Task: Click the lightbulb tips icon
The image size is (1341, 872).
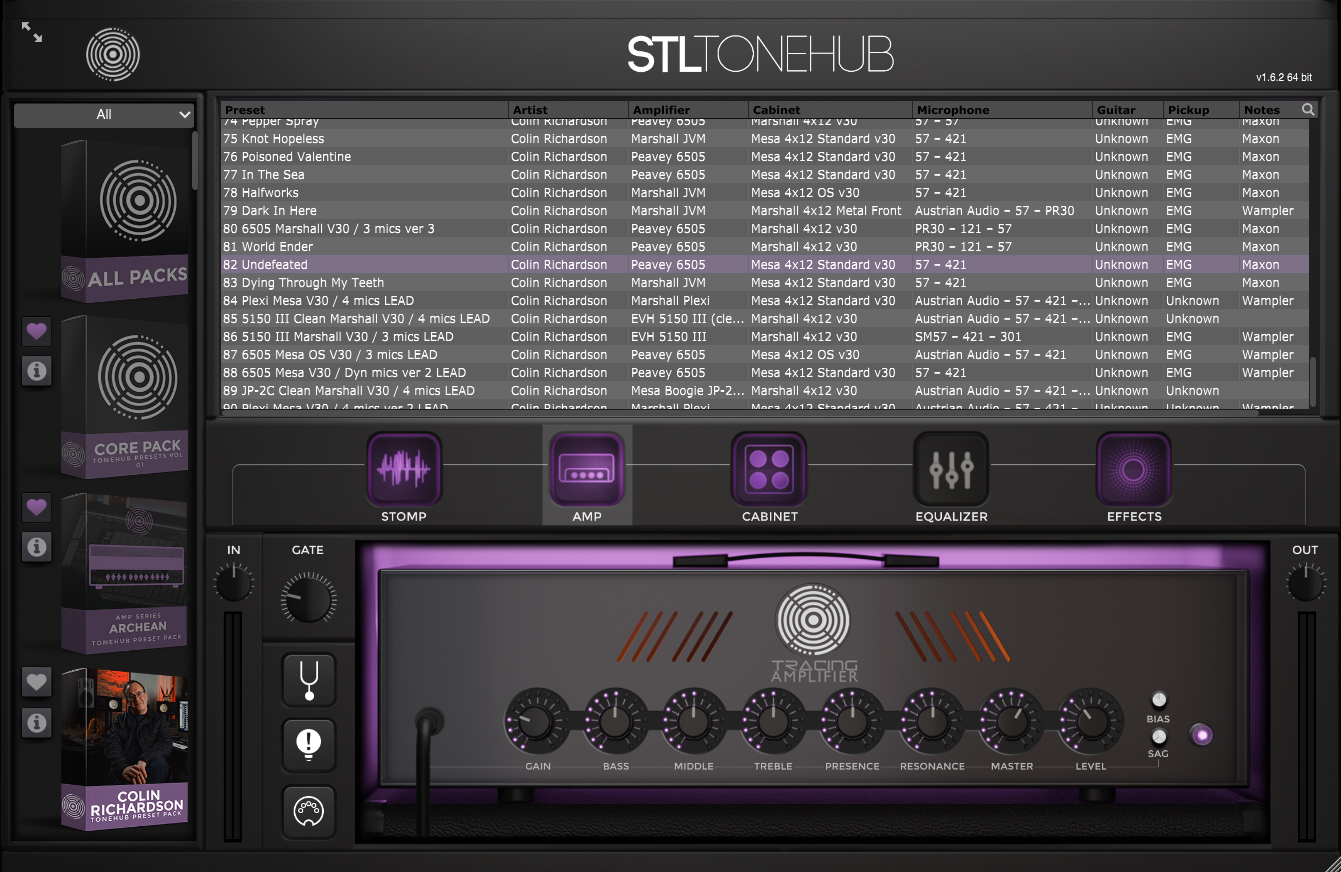Action: click(x=308, y=746)
